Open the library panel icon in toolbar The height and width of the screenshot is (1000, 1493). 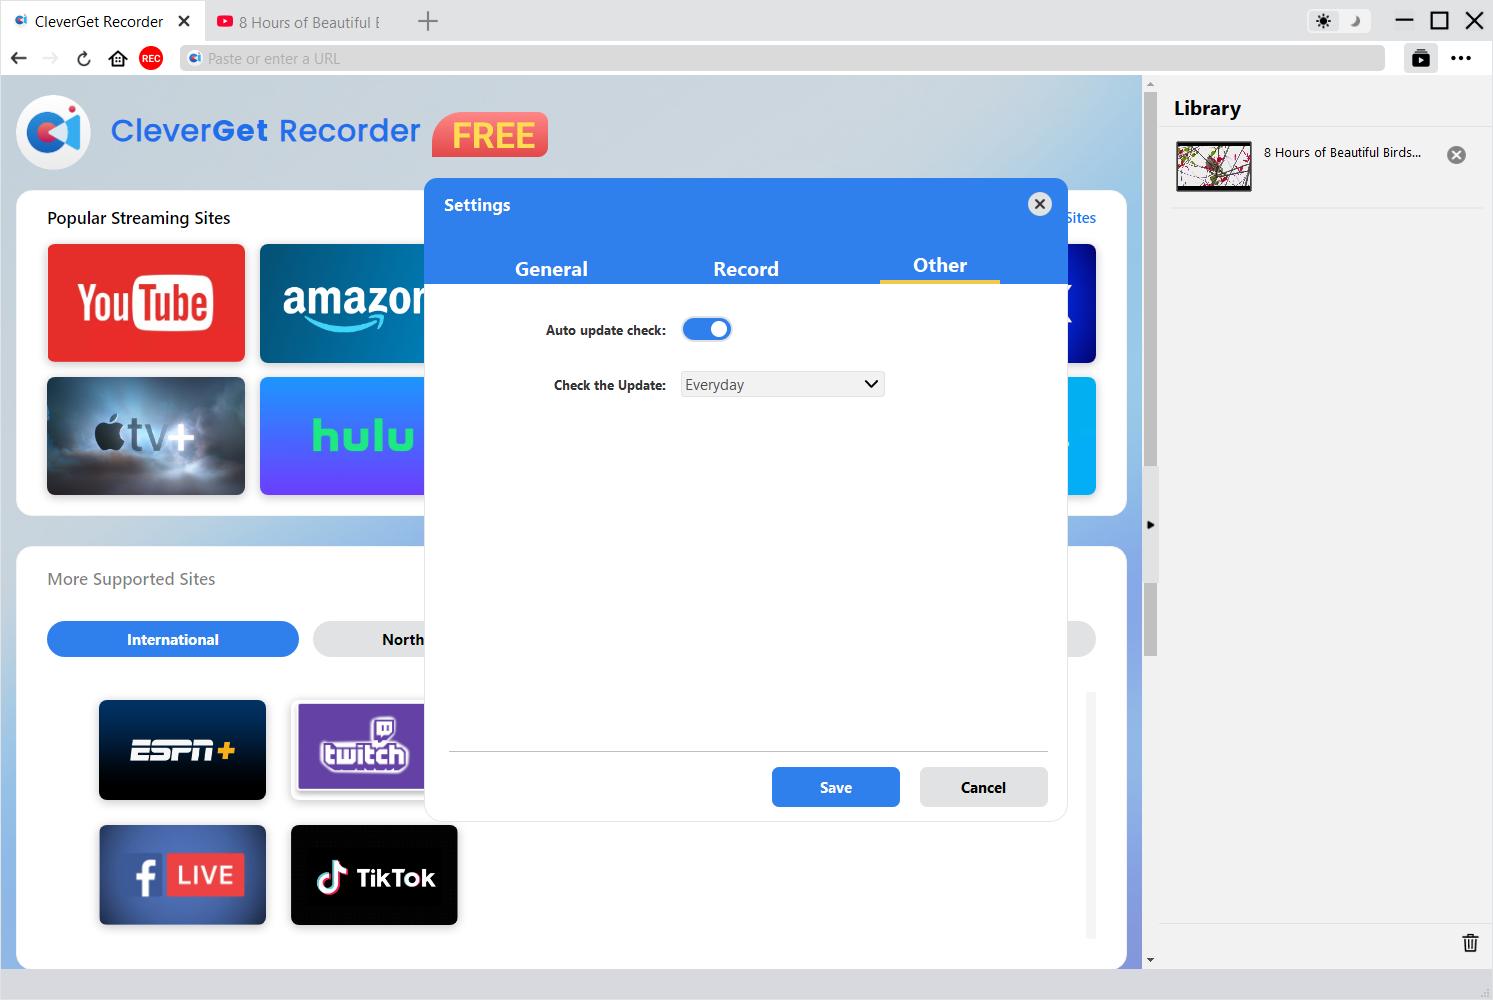pos(1421,58)
